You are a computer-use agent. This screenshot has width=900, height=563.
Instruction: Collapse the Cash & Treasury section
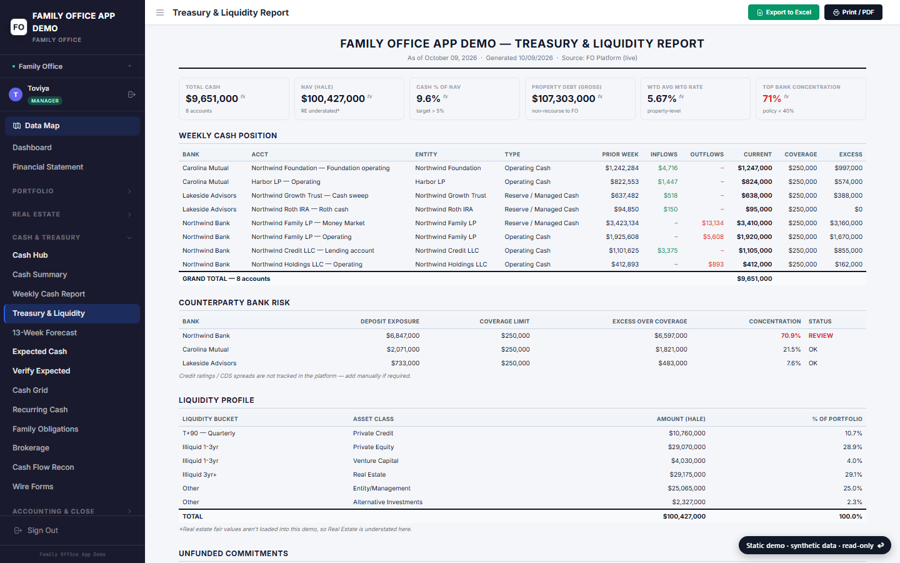click(72, 237)
